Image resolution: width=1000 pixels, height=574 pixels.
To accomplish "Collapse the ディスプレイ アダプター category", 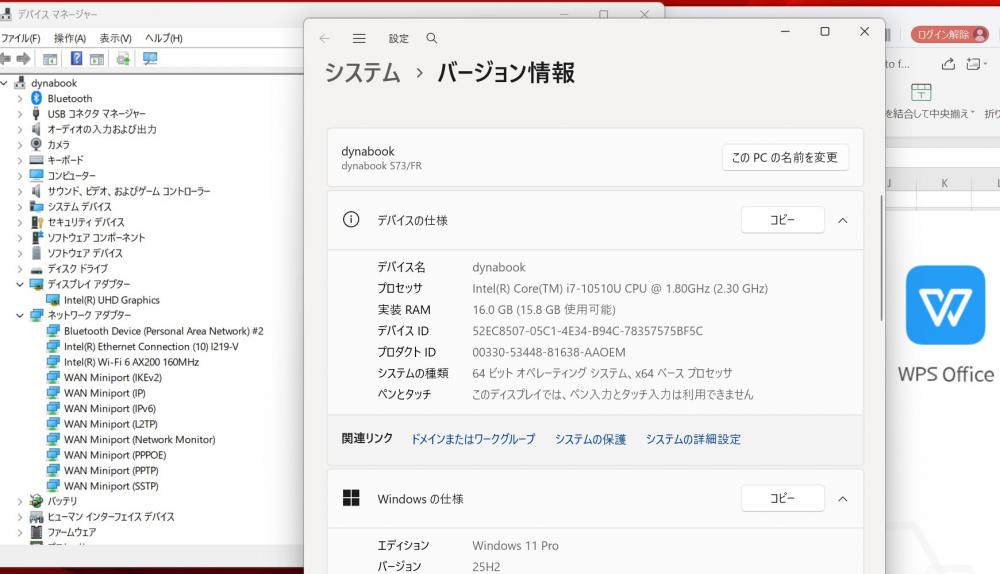I will coord(20,284).
